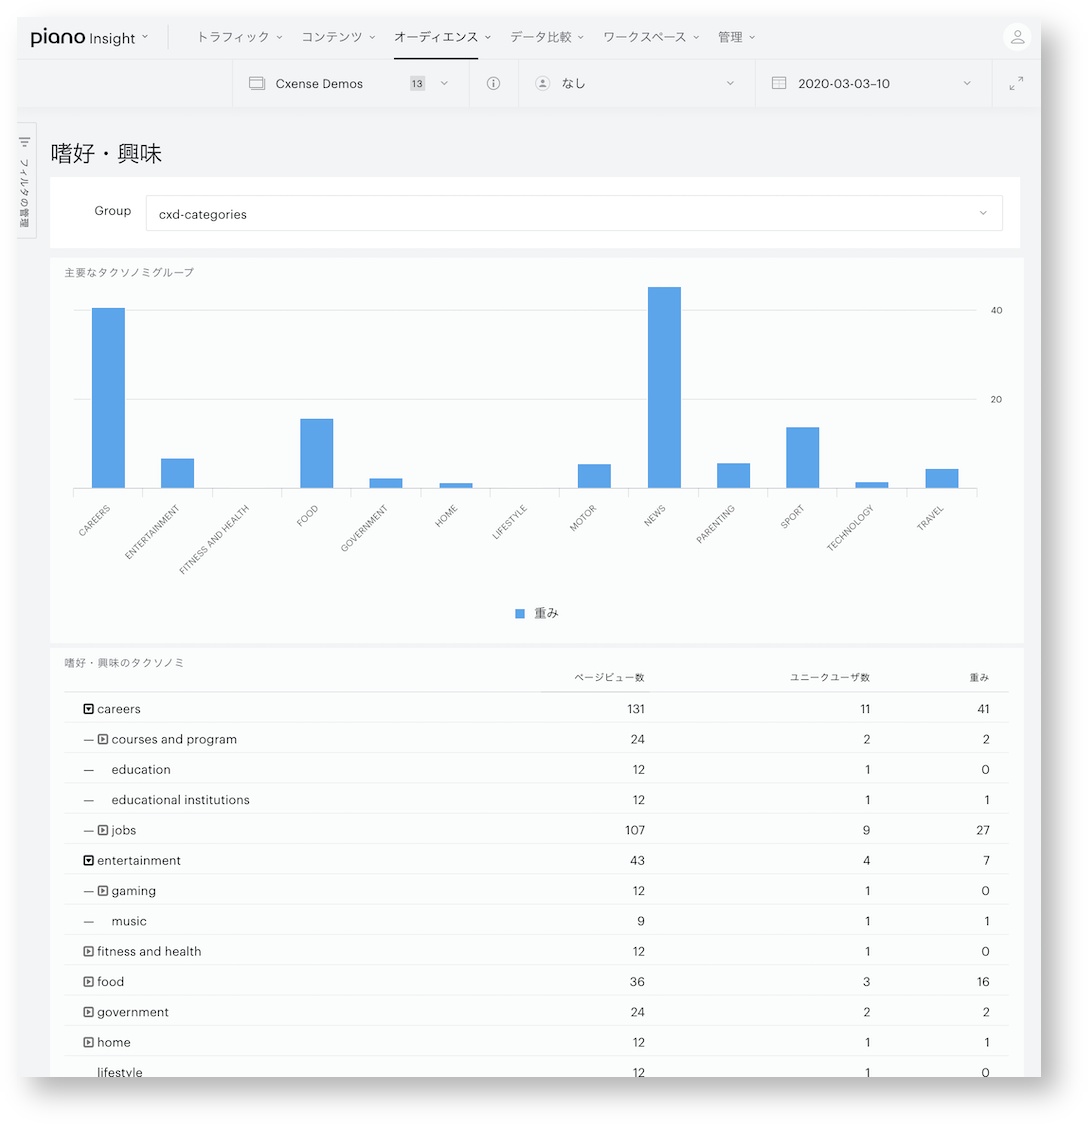Expand the food category row
Image resolution: width=1089 pixels, height=1125 pixels.
(x=89, y=982)
